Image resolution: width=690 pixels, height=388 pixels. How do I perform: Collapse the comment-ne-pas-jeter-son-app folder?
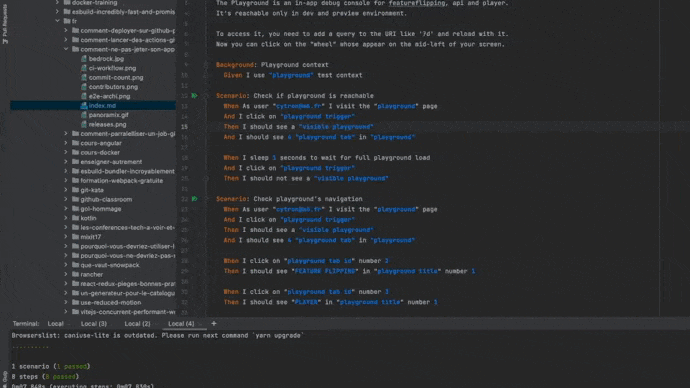click(66, 49)
